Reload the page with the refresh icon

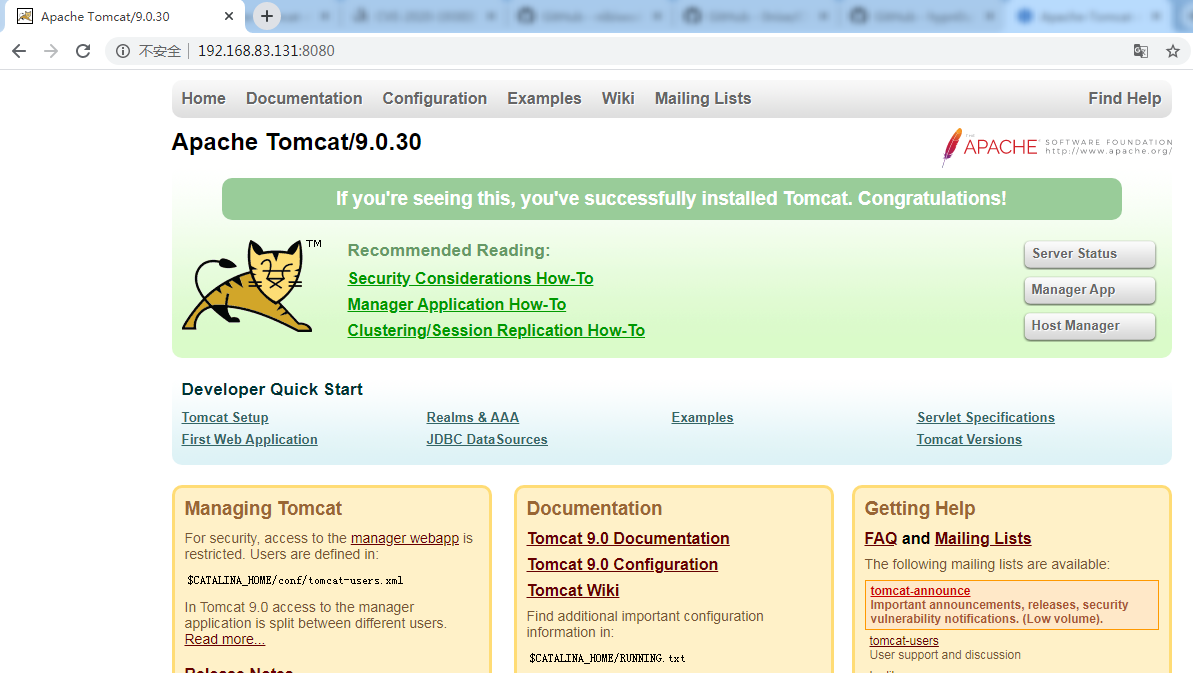(x=83, y=51)
